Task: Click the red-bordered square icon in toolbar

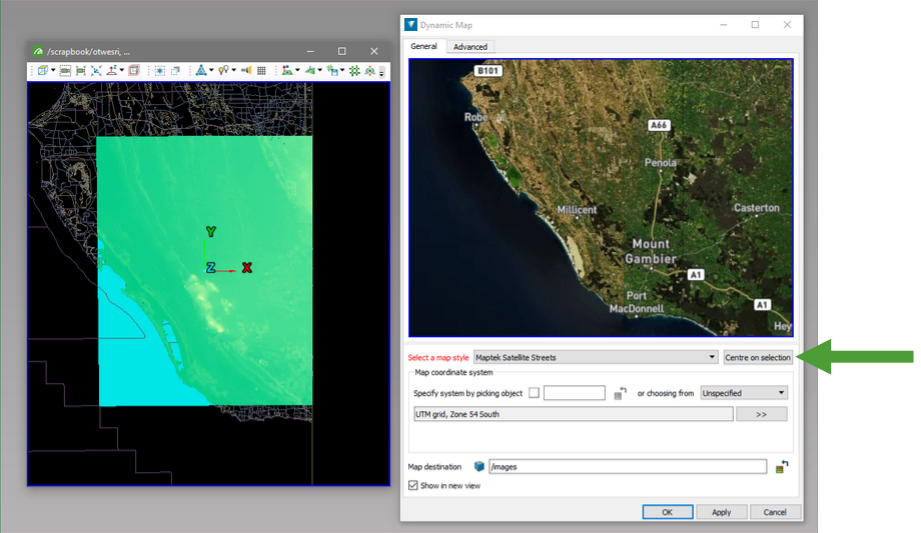Action: point(134,71)
